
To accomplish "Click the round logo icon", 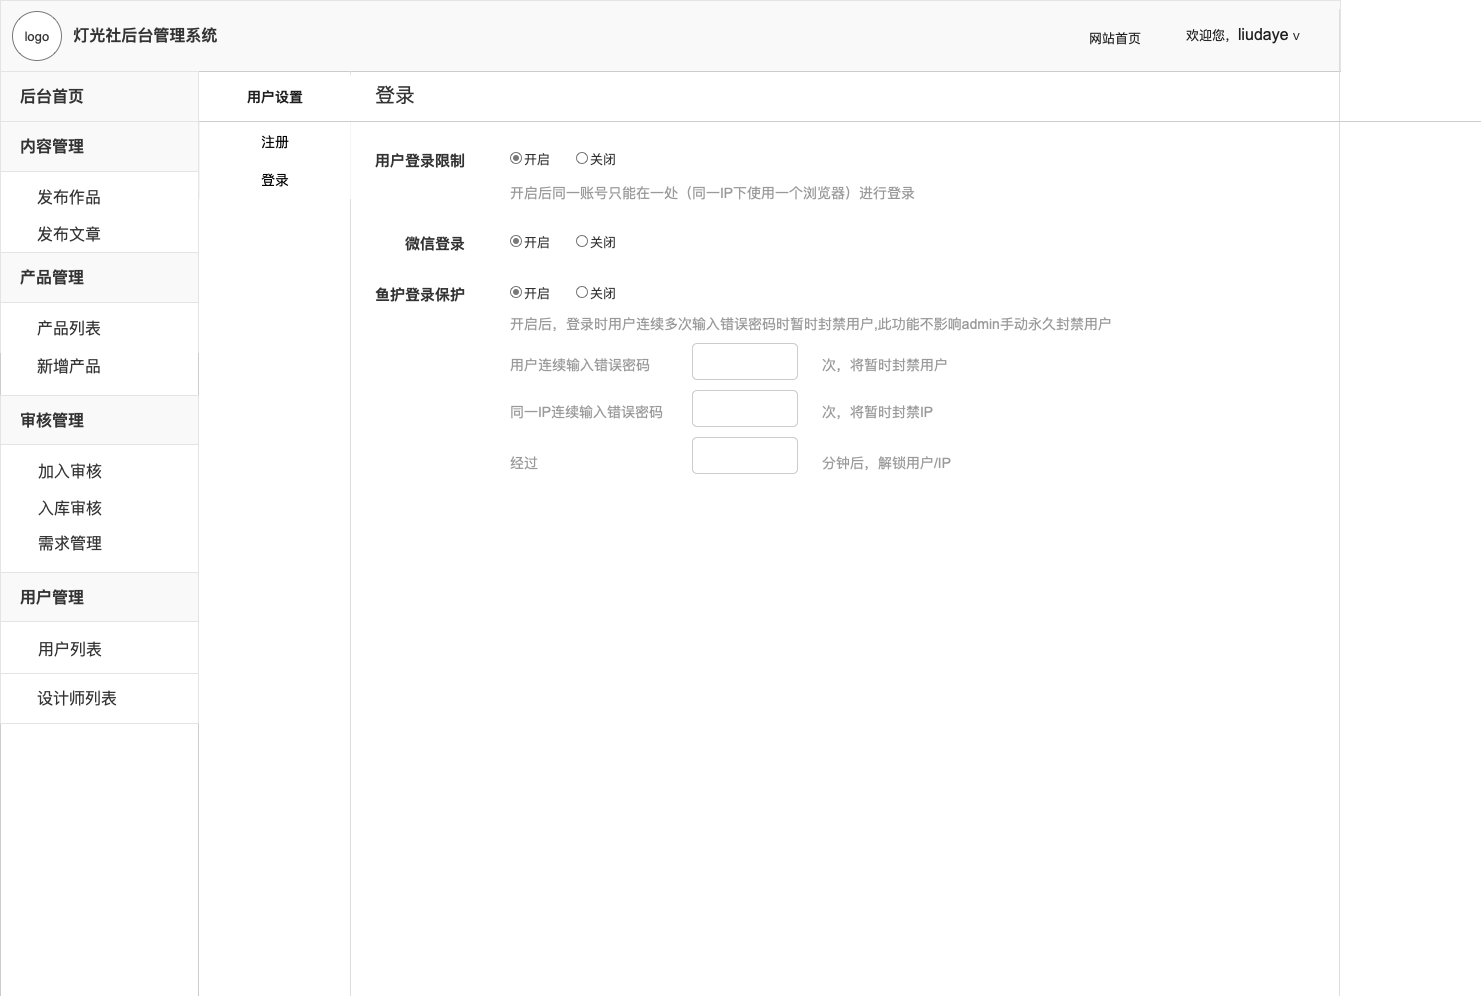I will (37, 36).
